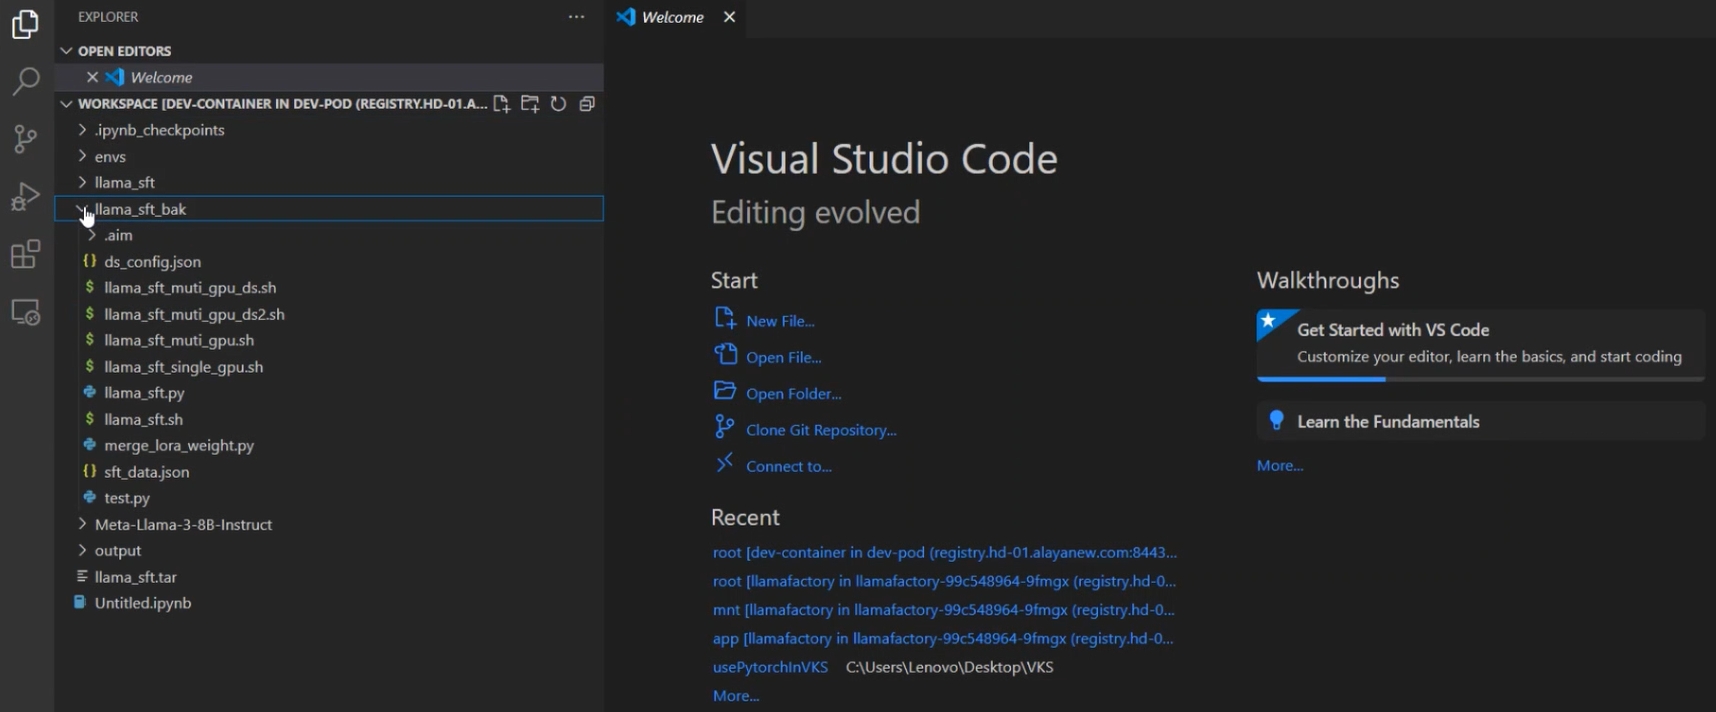1716x712 pixels.
Task: Open recent root dev-container in dev-pod
Action: (945, 552)
